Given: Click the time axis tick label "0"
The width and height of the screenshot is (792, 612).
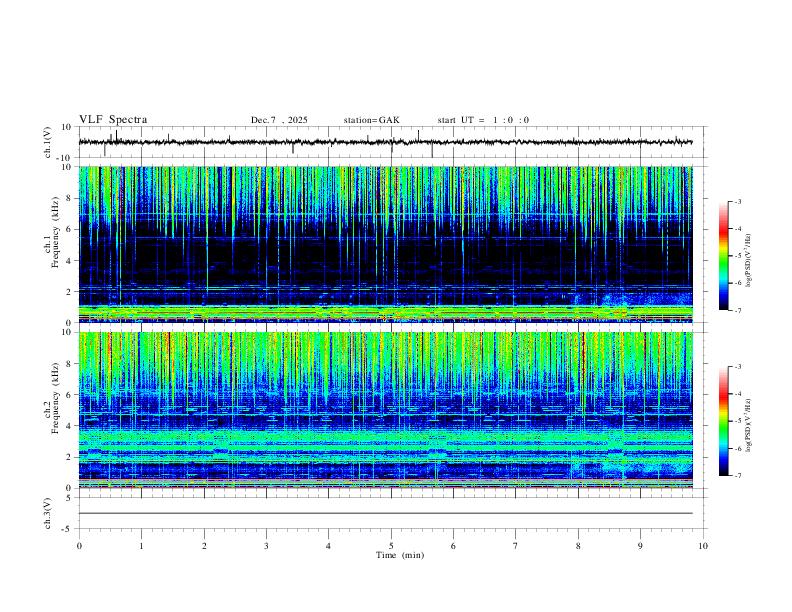Looking at the screenshot, I should [79, 546].
